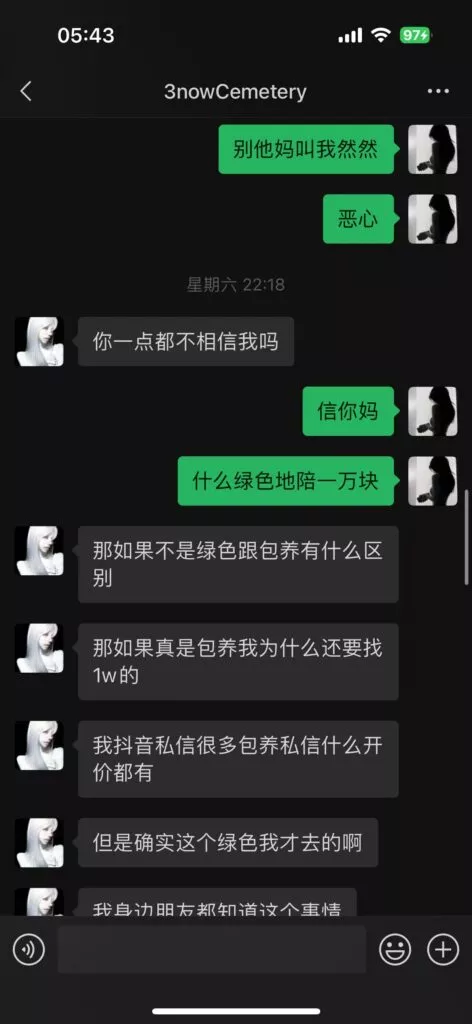Tap contact avatar beside '你一点都不相信我吗'
The image size is (472, 1024).
click(40, 342)
